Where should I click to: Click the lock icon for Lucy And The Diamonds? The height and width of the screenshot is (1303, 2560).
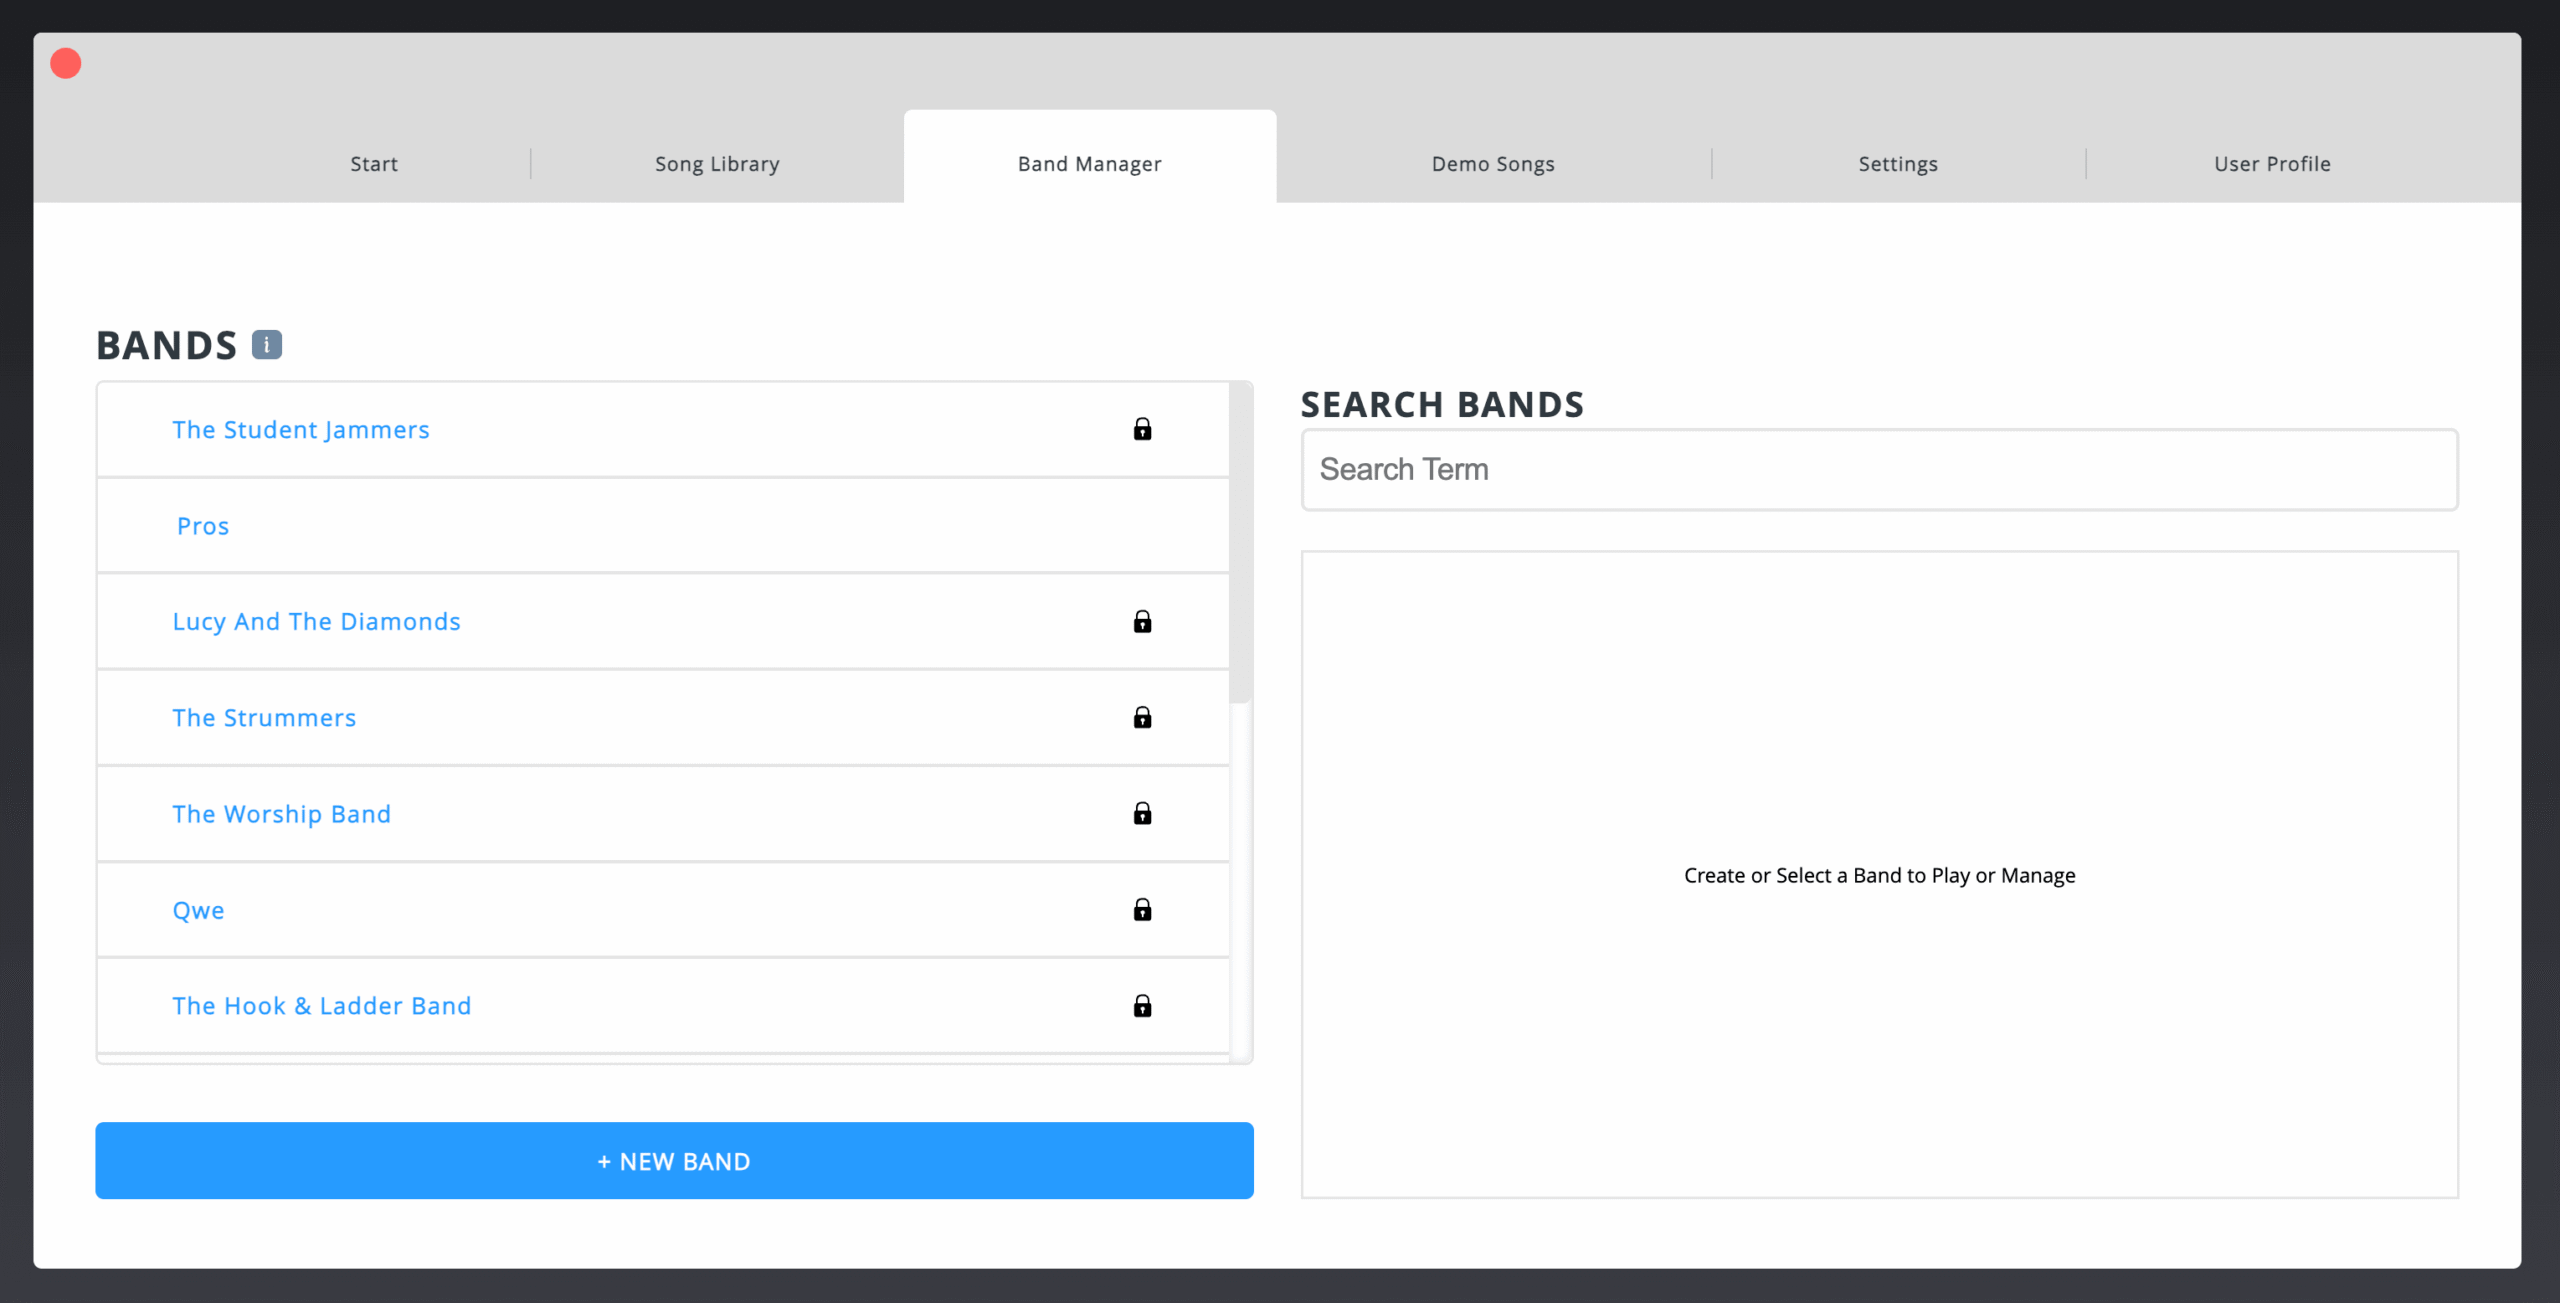pos(1142,622)
